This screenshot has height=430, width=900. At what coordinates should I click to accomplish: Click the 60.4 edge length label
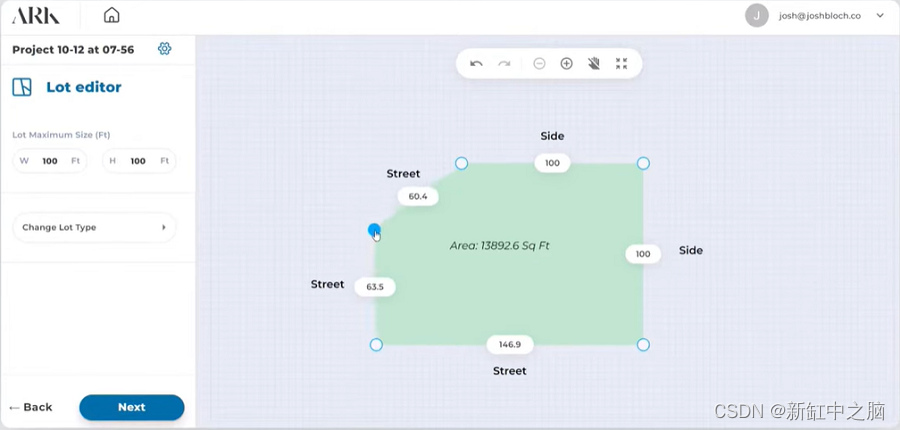point(418,196)
